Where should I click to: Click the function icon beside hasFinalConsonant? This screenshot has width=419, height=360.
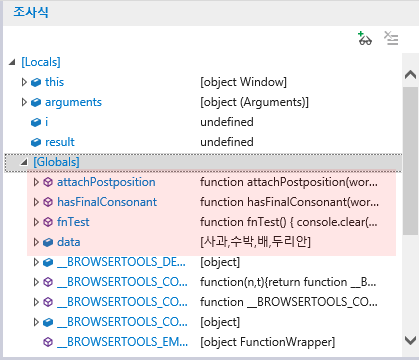[x=48, y=202]
